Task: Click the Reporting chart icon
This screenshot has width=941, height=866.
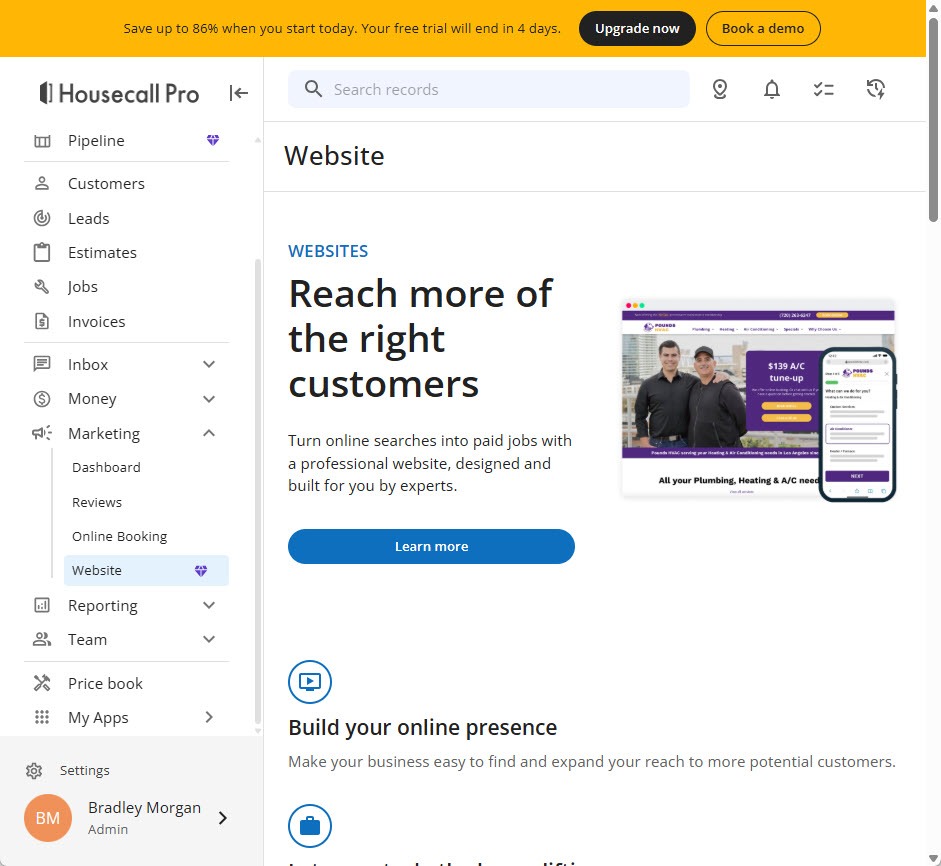Action: [x=41, y=605]
